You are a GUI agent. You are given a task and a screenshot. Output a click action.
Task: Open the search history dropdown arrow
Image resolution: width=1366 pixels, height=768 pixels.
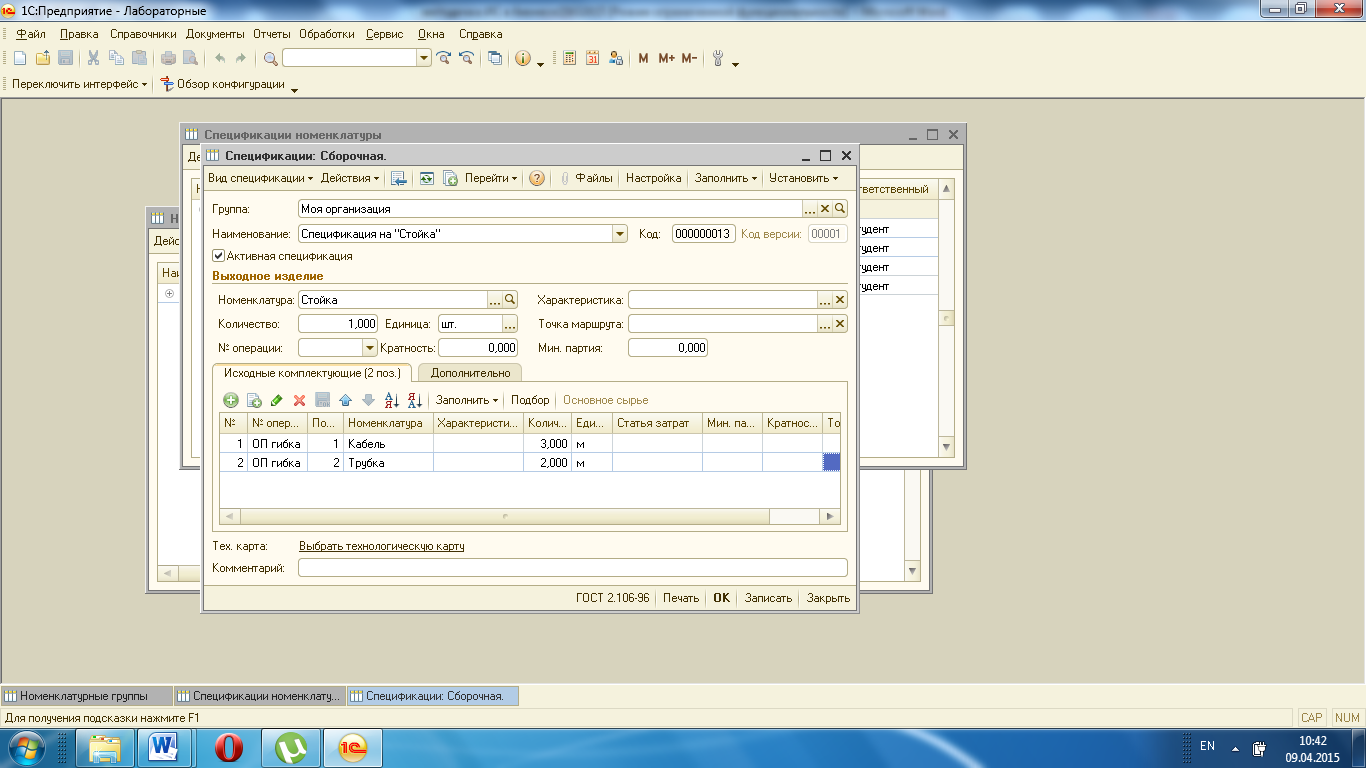[x=425, y=58]
